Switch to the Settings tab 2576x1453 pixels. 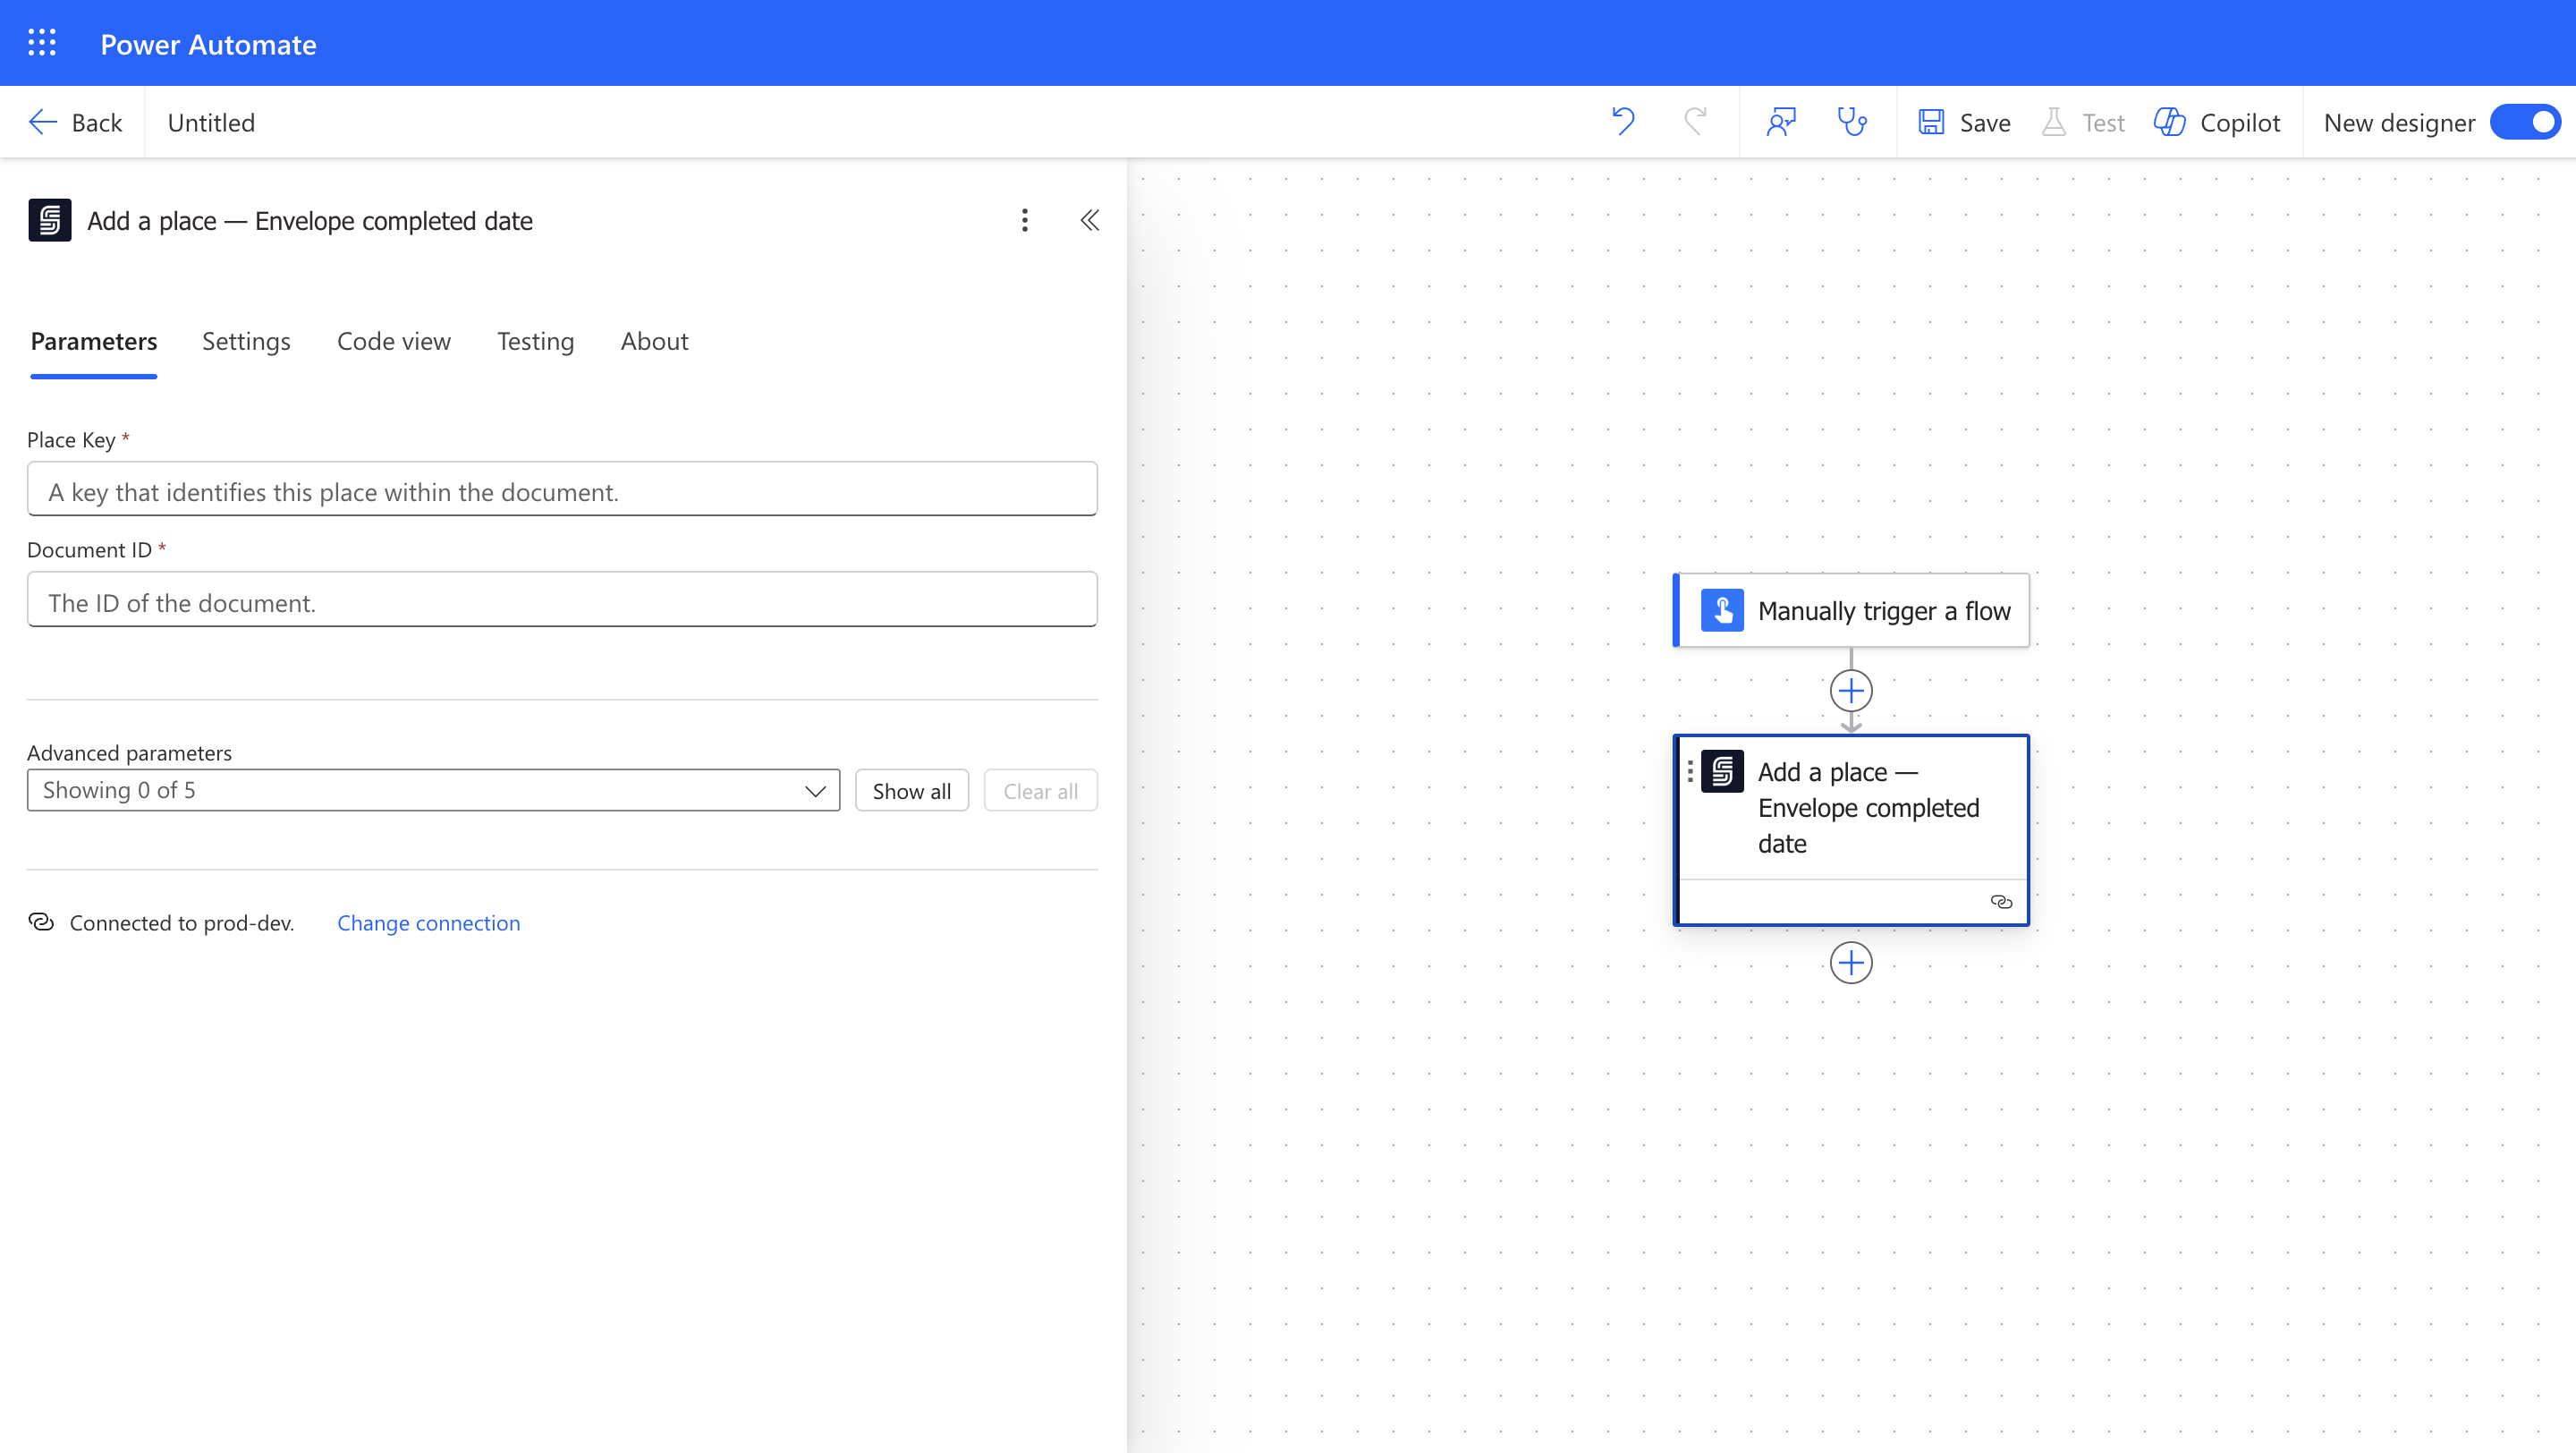point(246,341)
